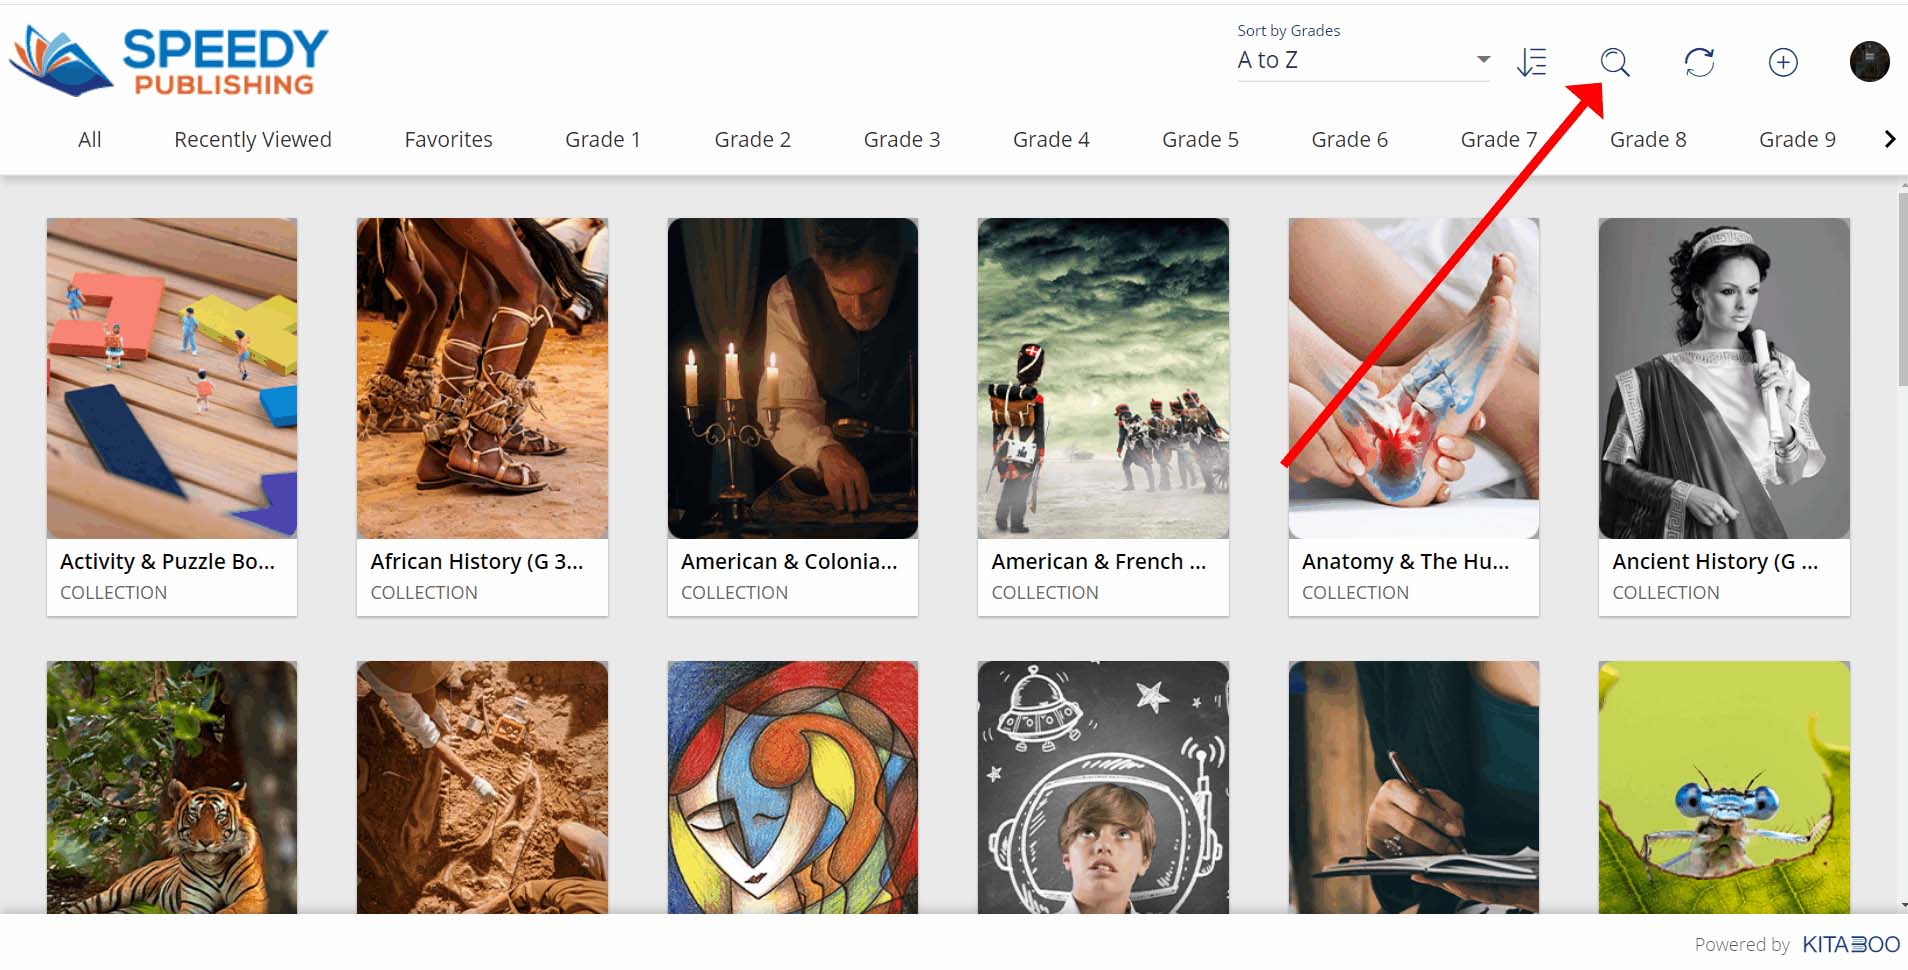Screen dimensions: 1908x970
Task: Click the add plus circle icon
Action: [x=1783, y=62]
